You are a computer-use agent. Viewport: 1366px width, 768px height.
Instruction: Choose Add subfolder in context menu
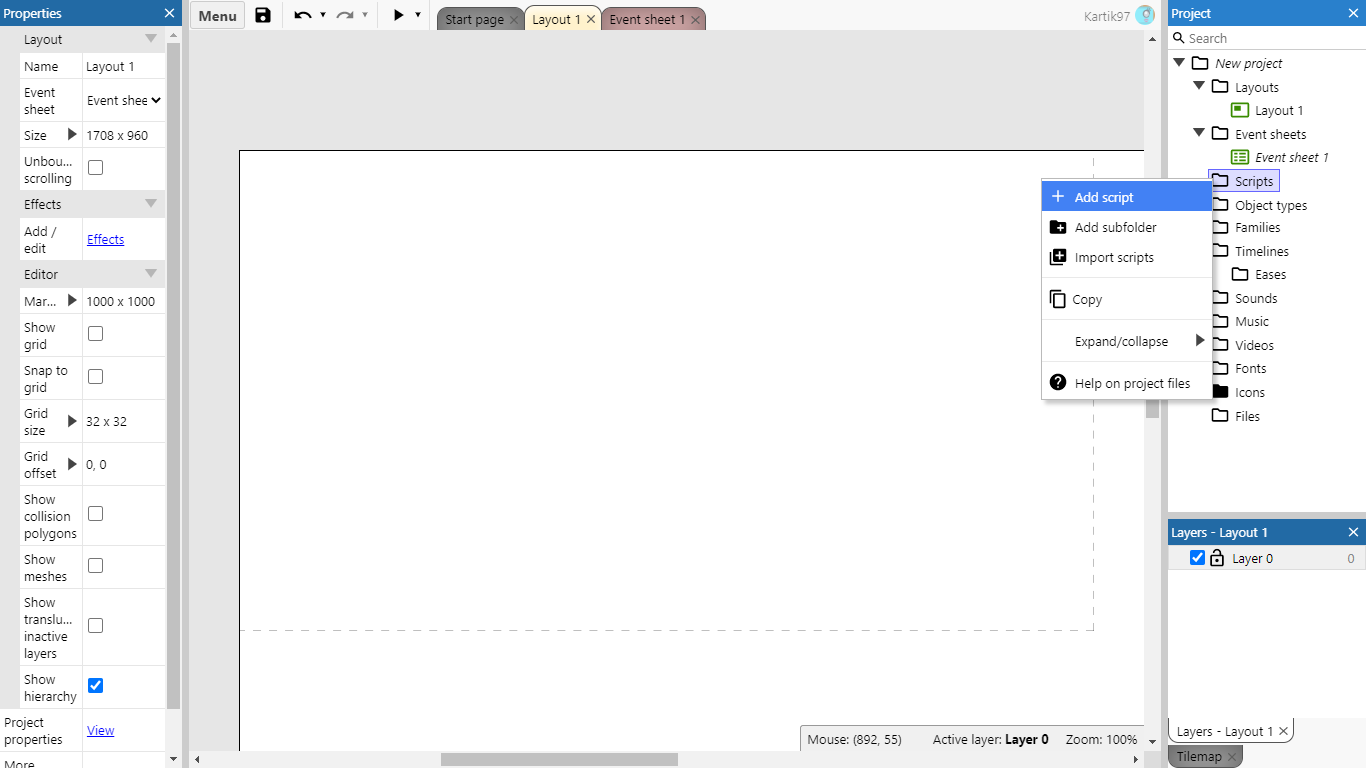pyautogui.click(x=1127, y=227)
